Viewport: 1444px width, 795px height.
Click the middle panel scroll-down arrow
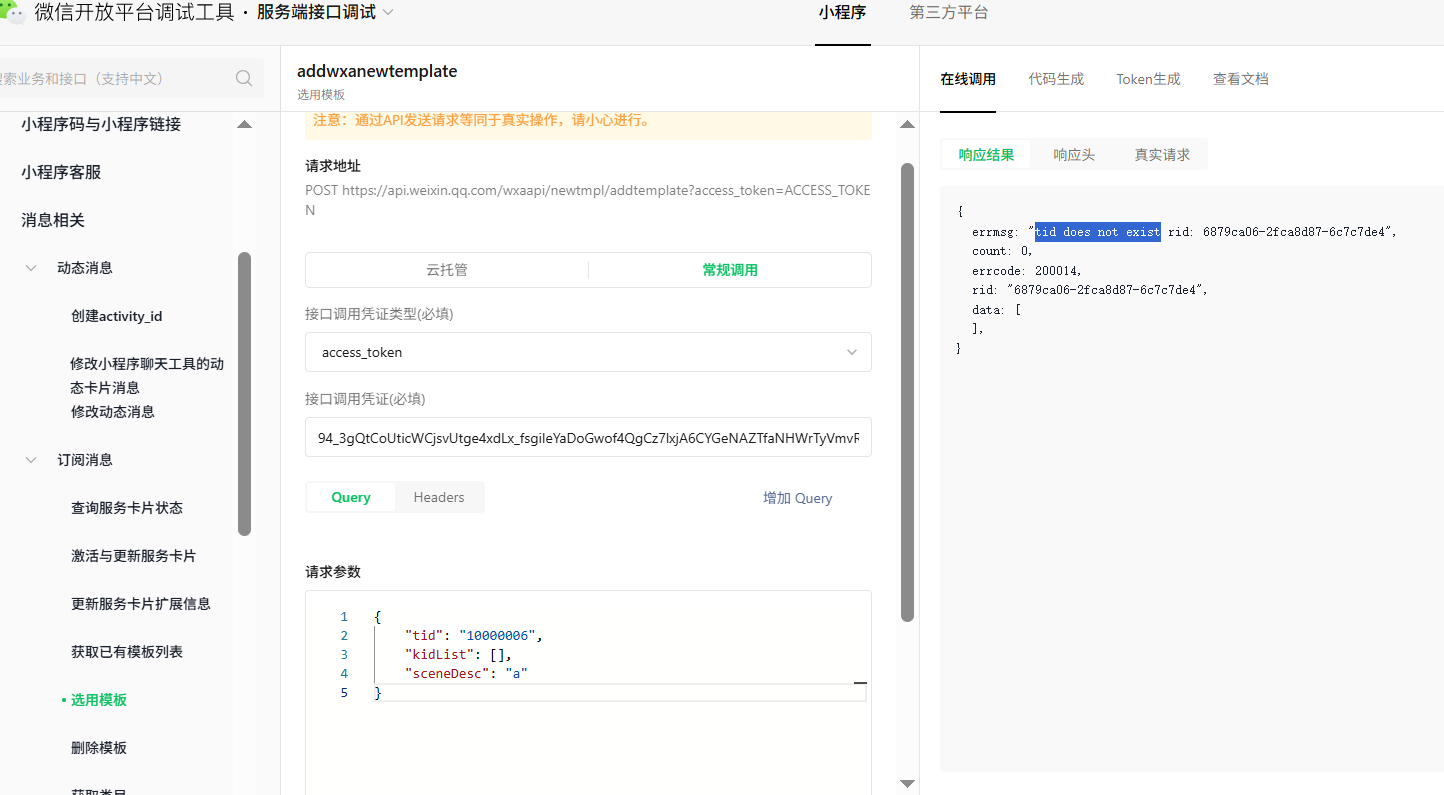907,783
